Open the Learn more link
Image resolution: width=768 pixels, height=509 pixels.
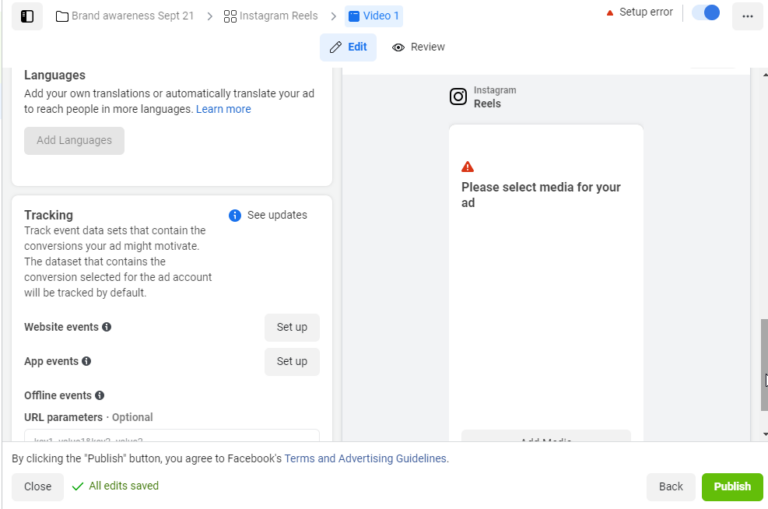tap(223, 109)
